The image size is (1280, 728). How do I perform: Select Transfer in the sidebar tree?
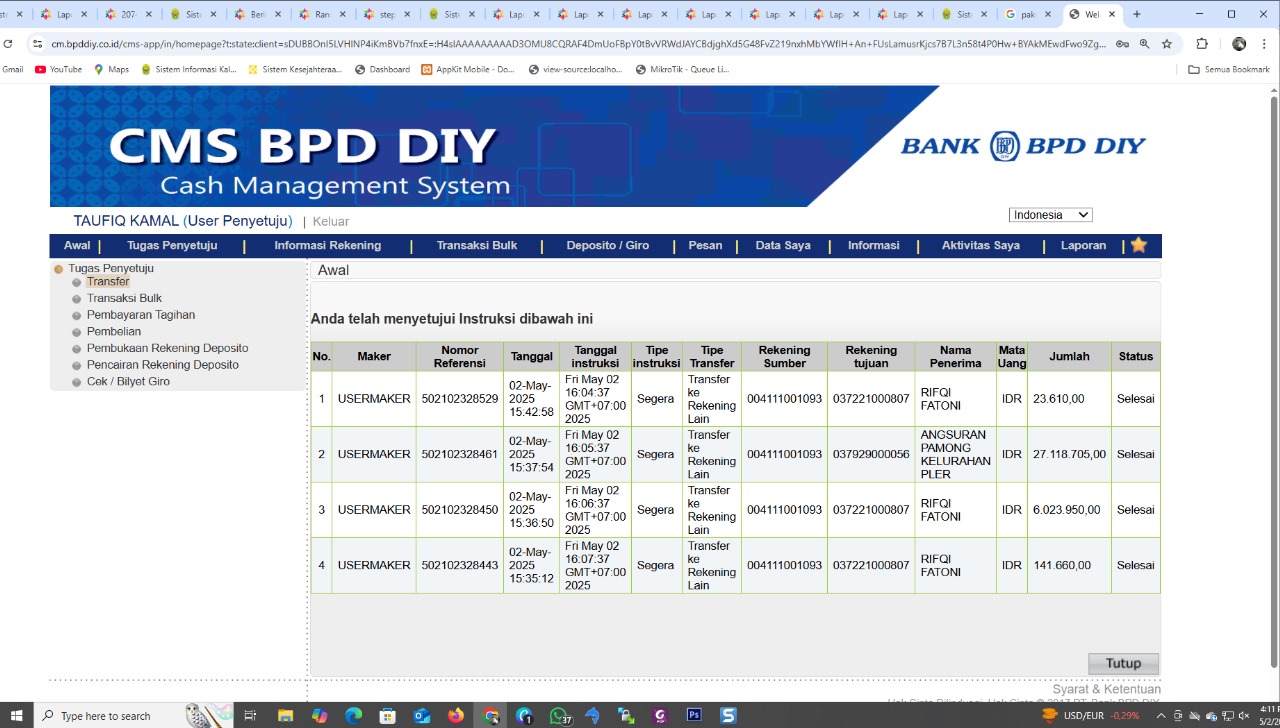(108, 282)
